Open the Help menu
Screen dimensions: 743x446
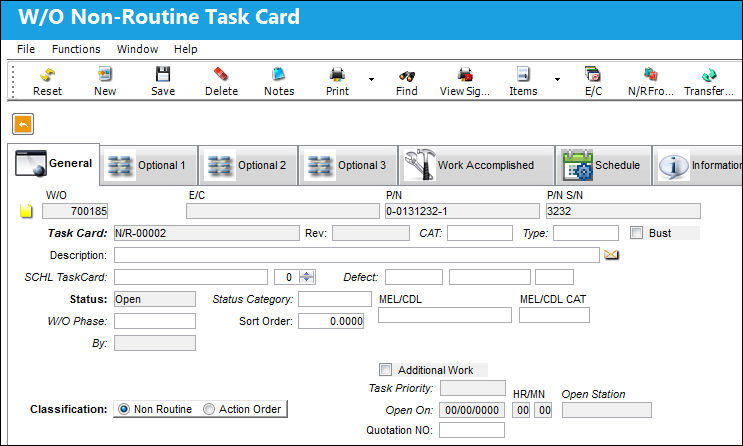(x=185, y=49)
